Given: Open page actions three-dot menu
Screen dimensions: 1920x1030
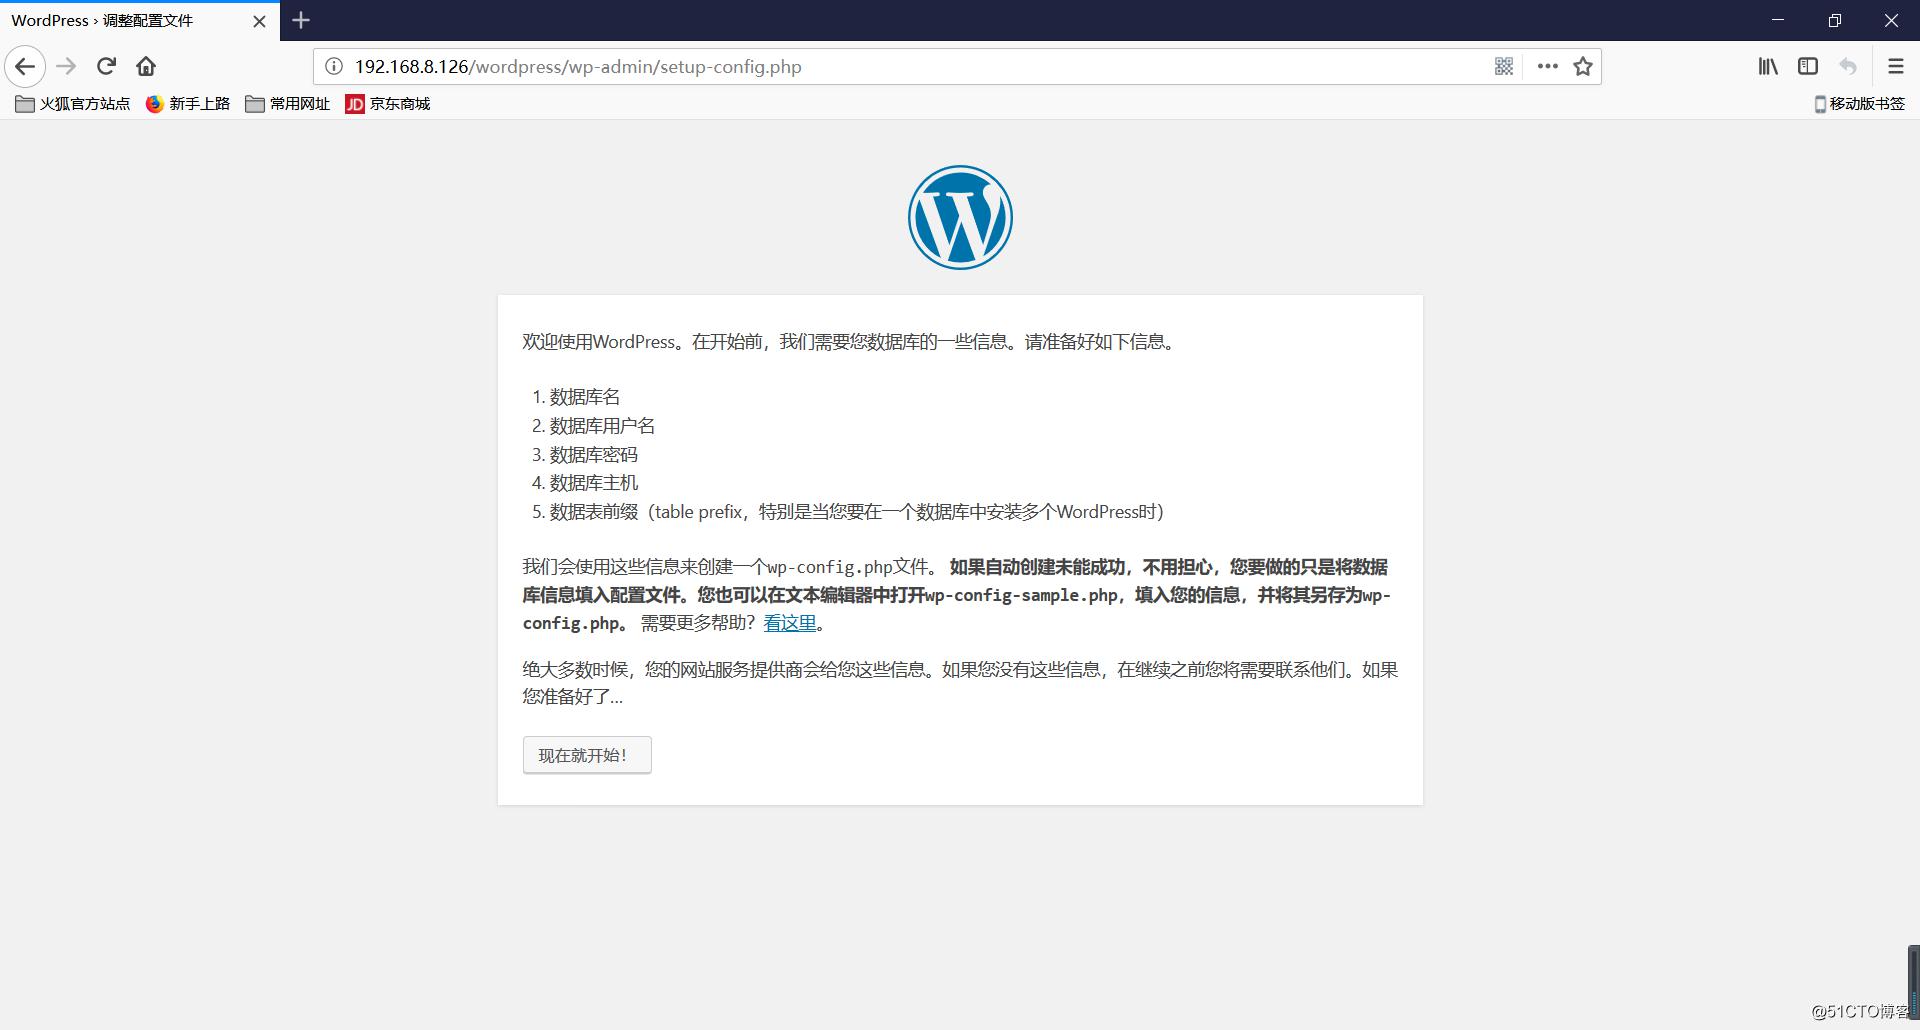Looking at the screenshot, I should click(x=1547, y=67).
